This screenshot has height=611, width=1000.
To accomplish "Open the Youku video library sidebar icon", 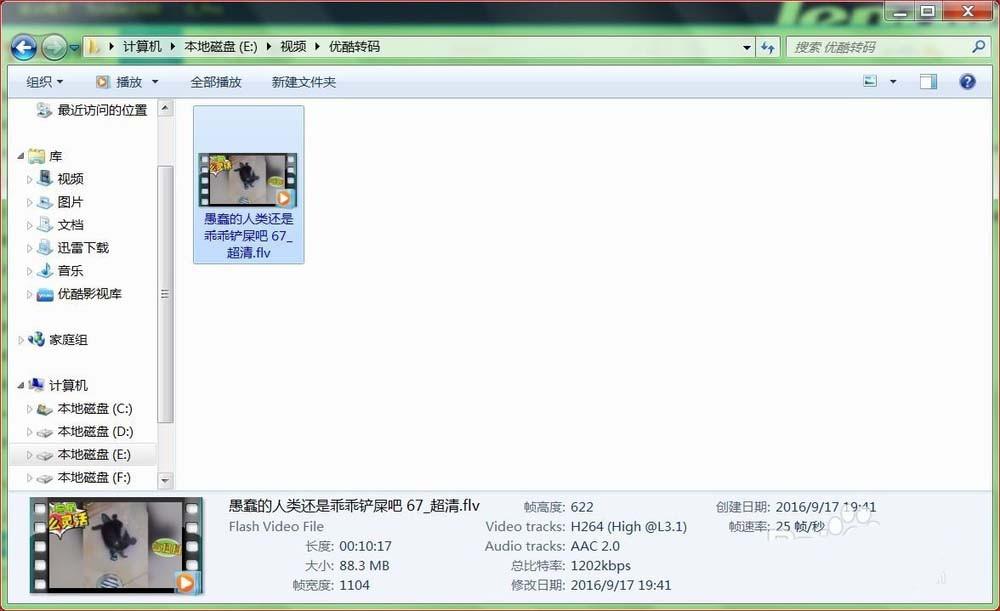I will [x=44, y=293].
